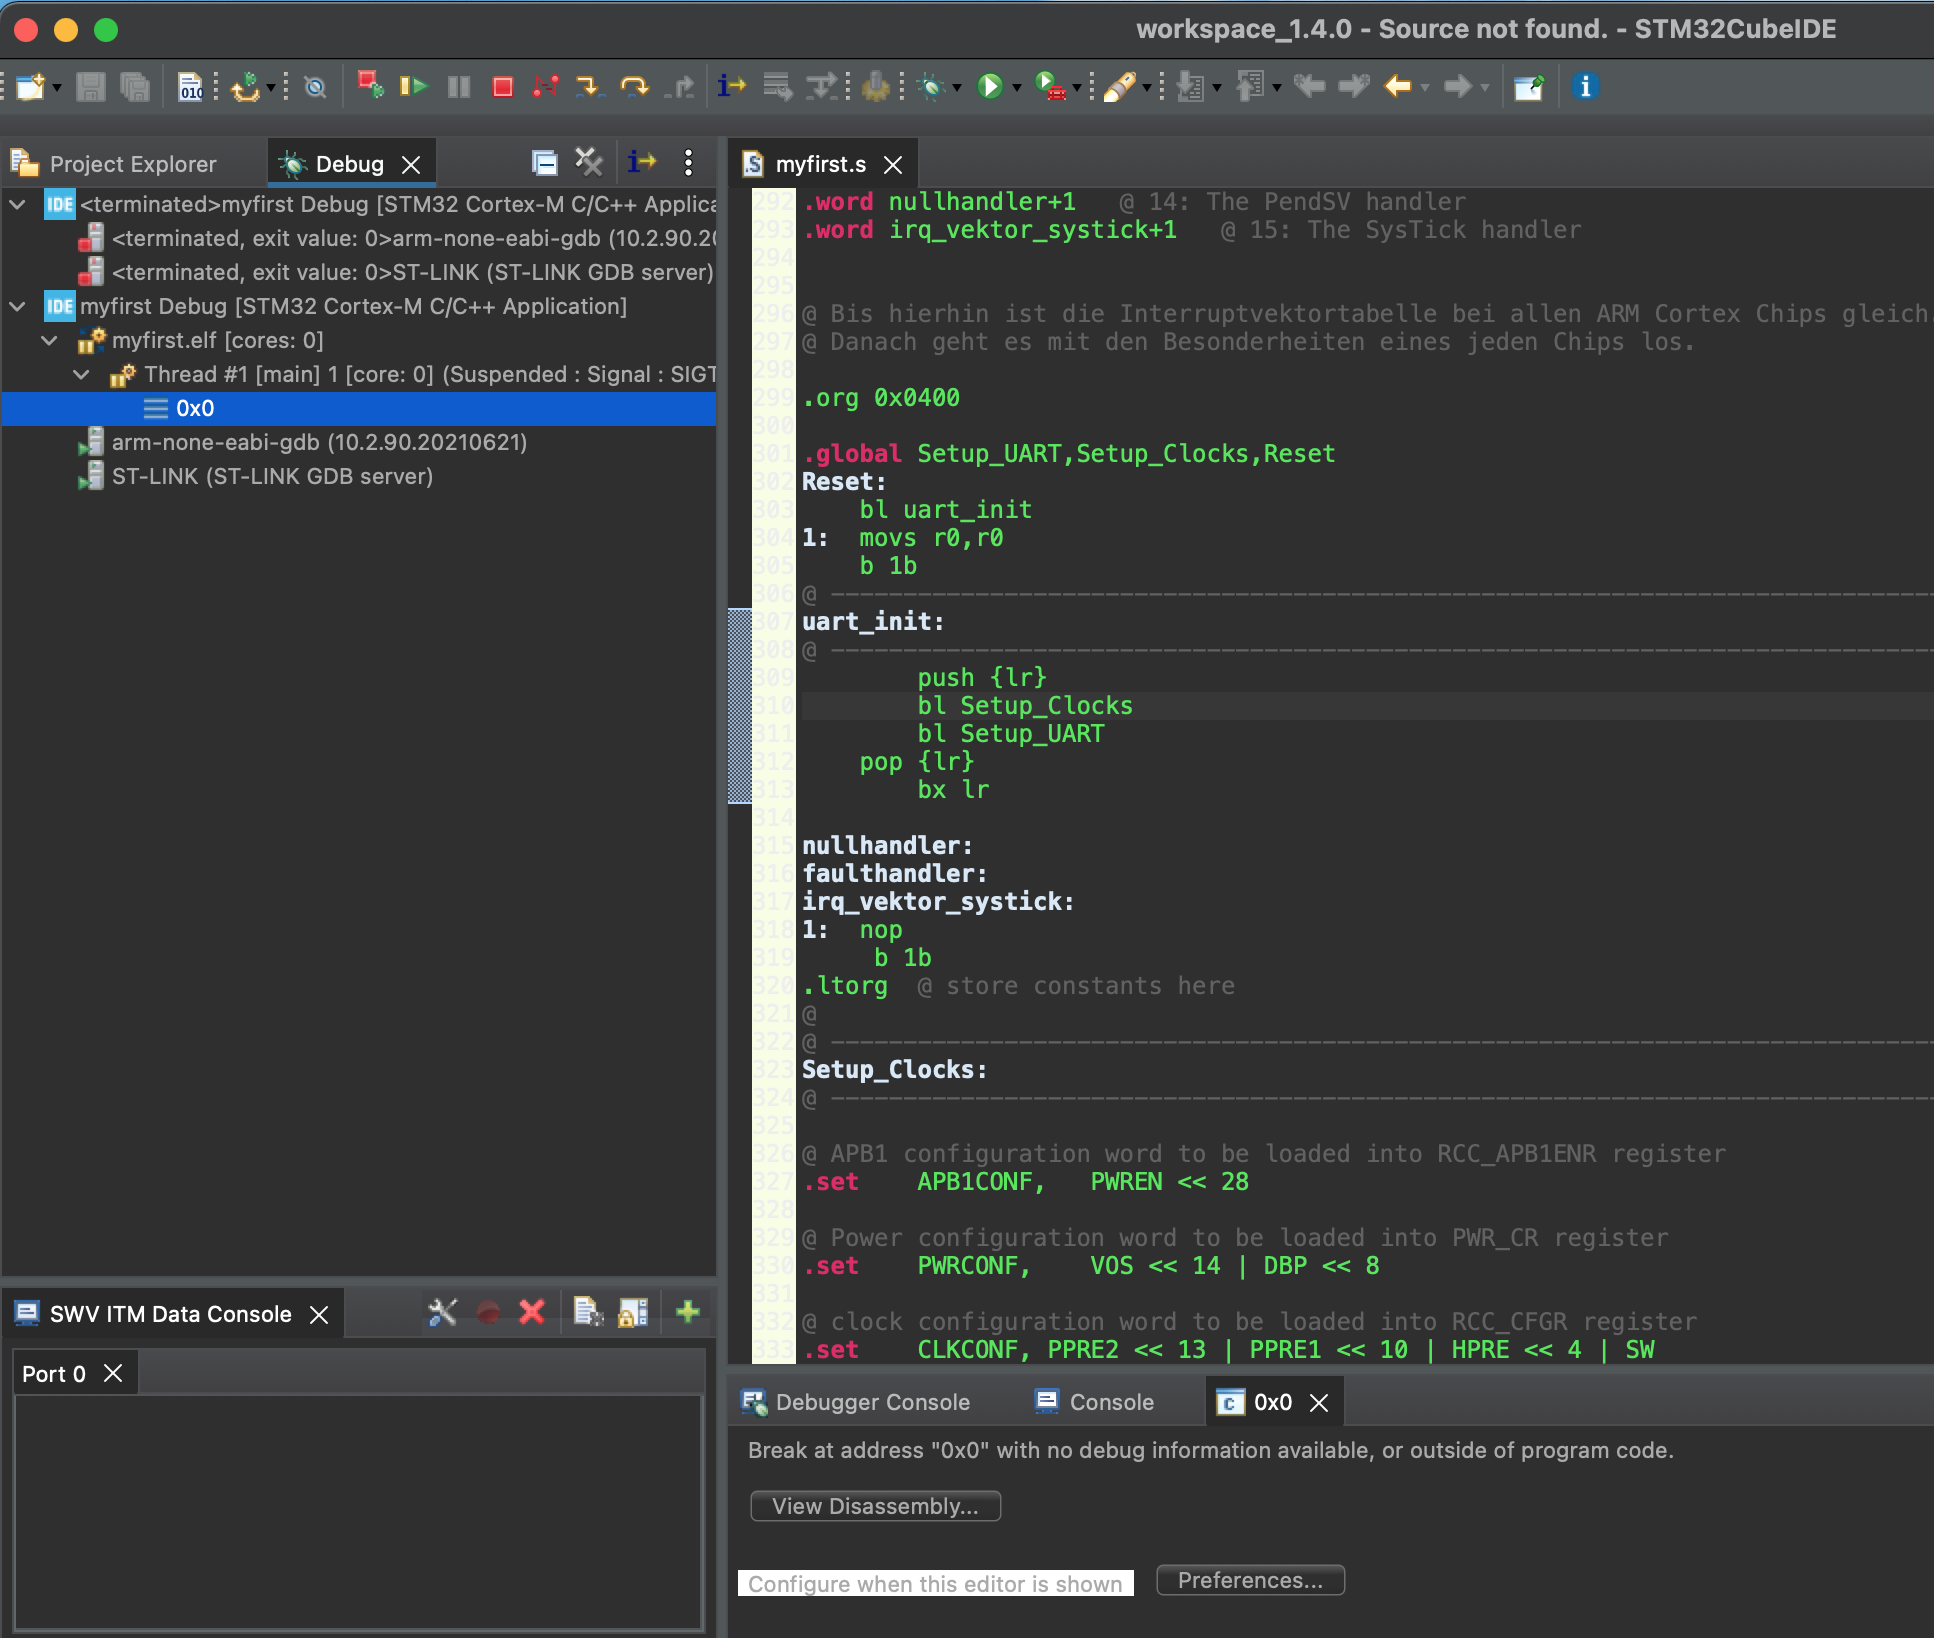1934x1638 pixels.
Task: Click the Save icon in toolbar
Action: coord(91,87)
